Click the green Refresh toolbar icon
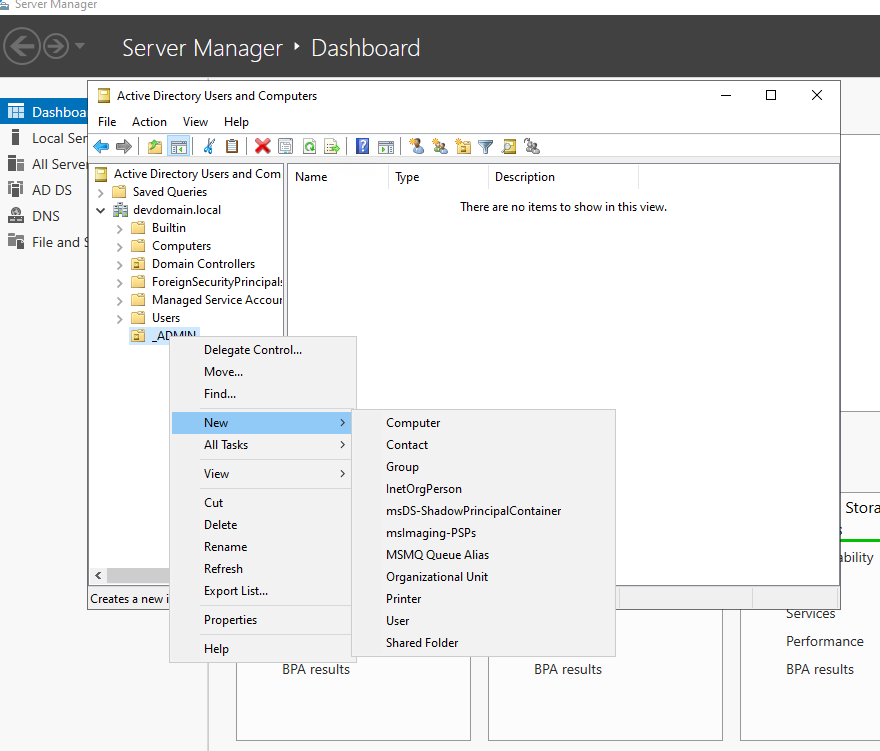 (x=309, y=146)
